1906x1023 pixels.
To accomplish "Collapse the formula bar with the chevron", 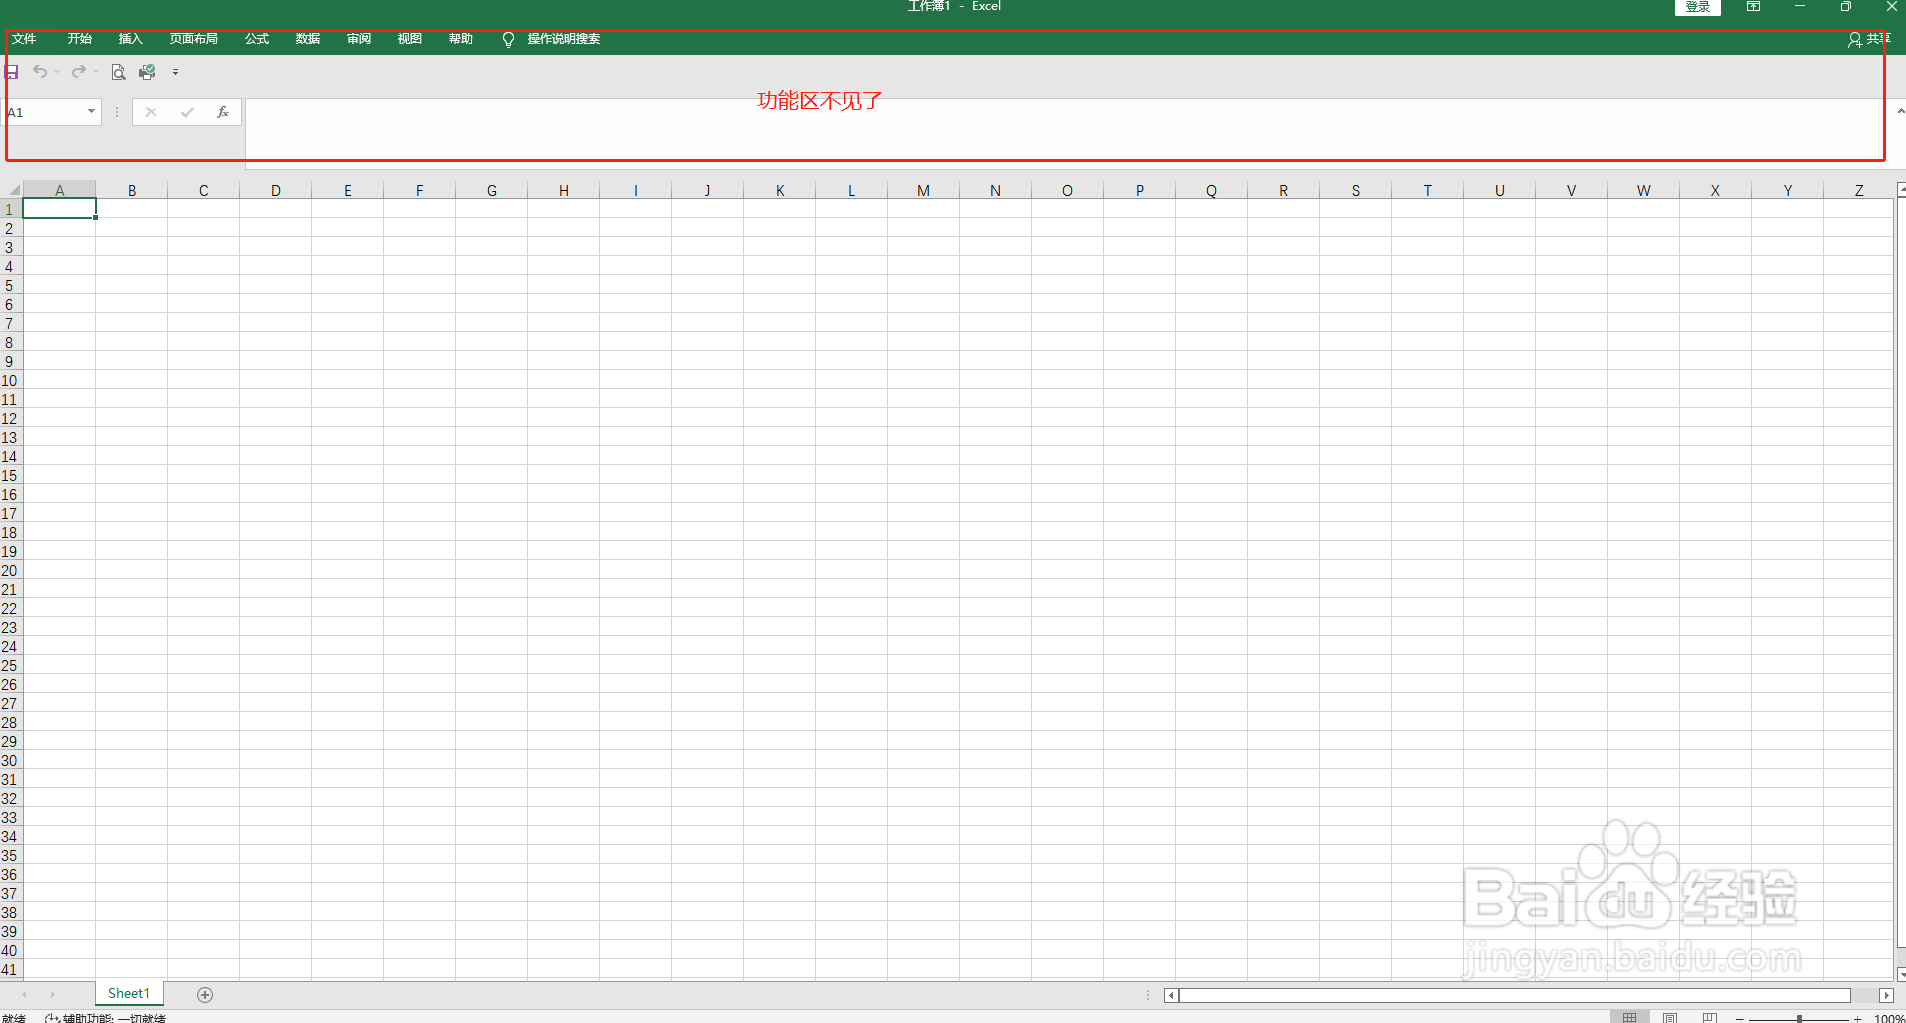I will click(x=1900, y=112).
